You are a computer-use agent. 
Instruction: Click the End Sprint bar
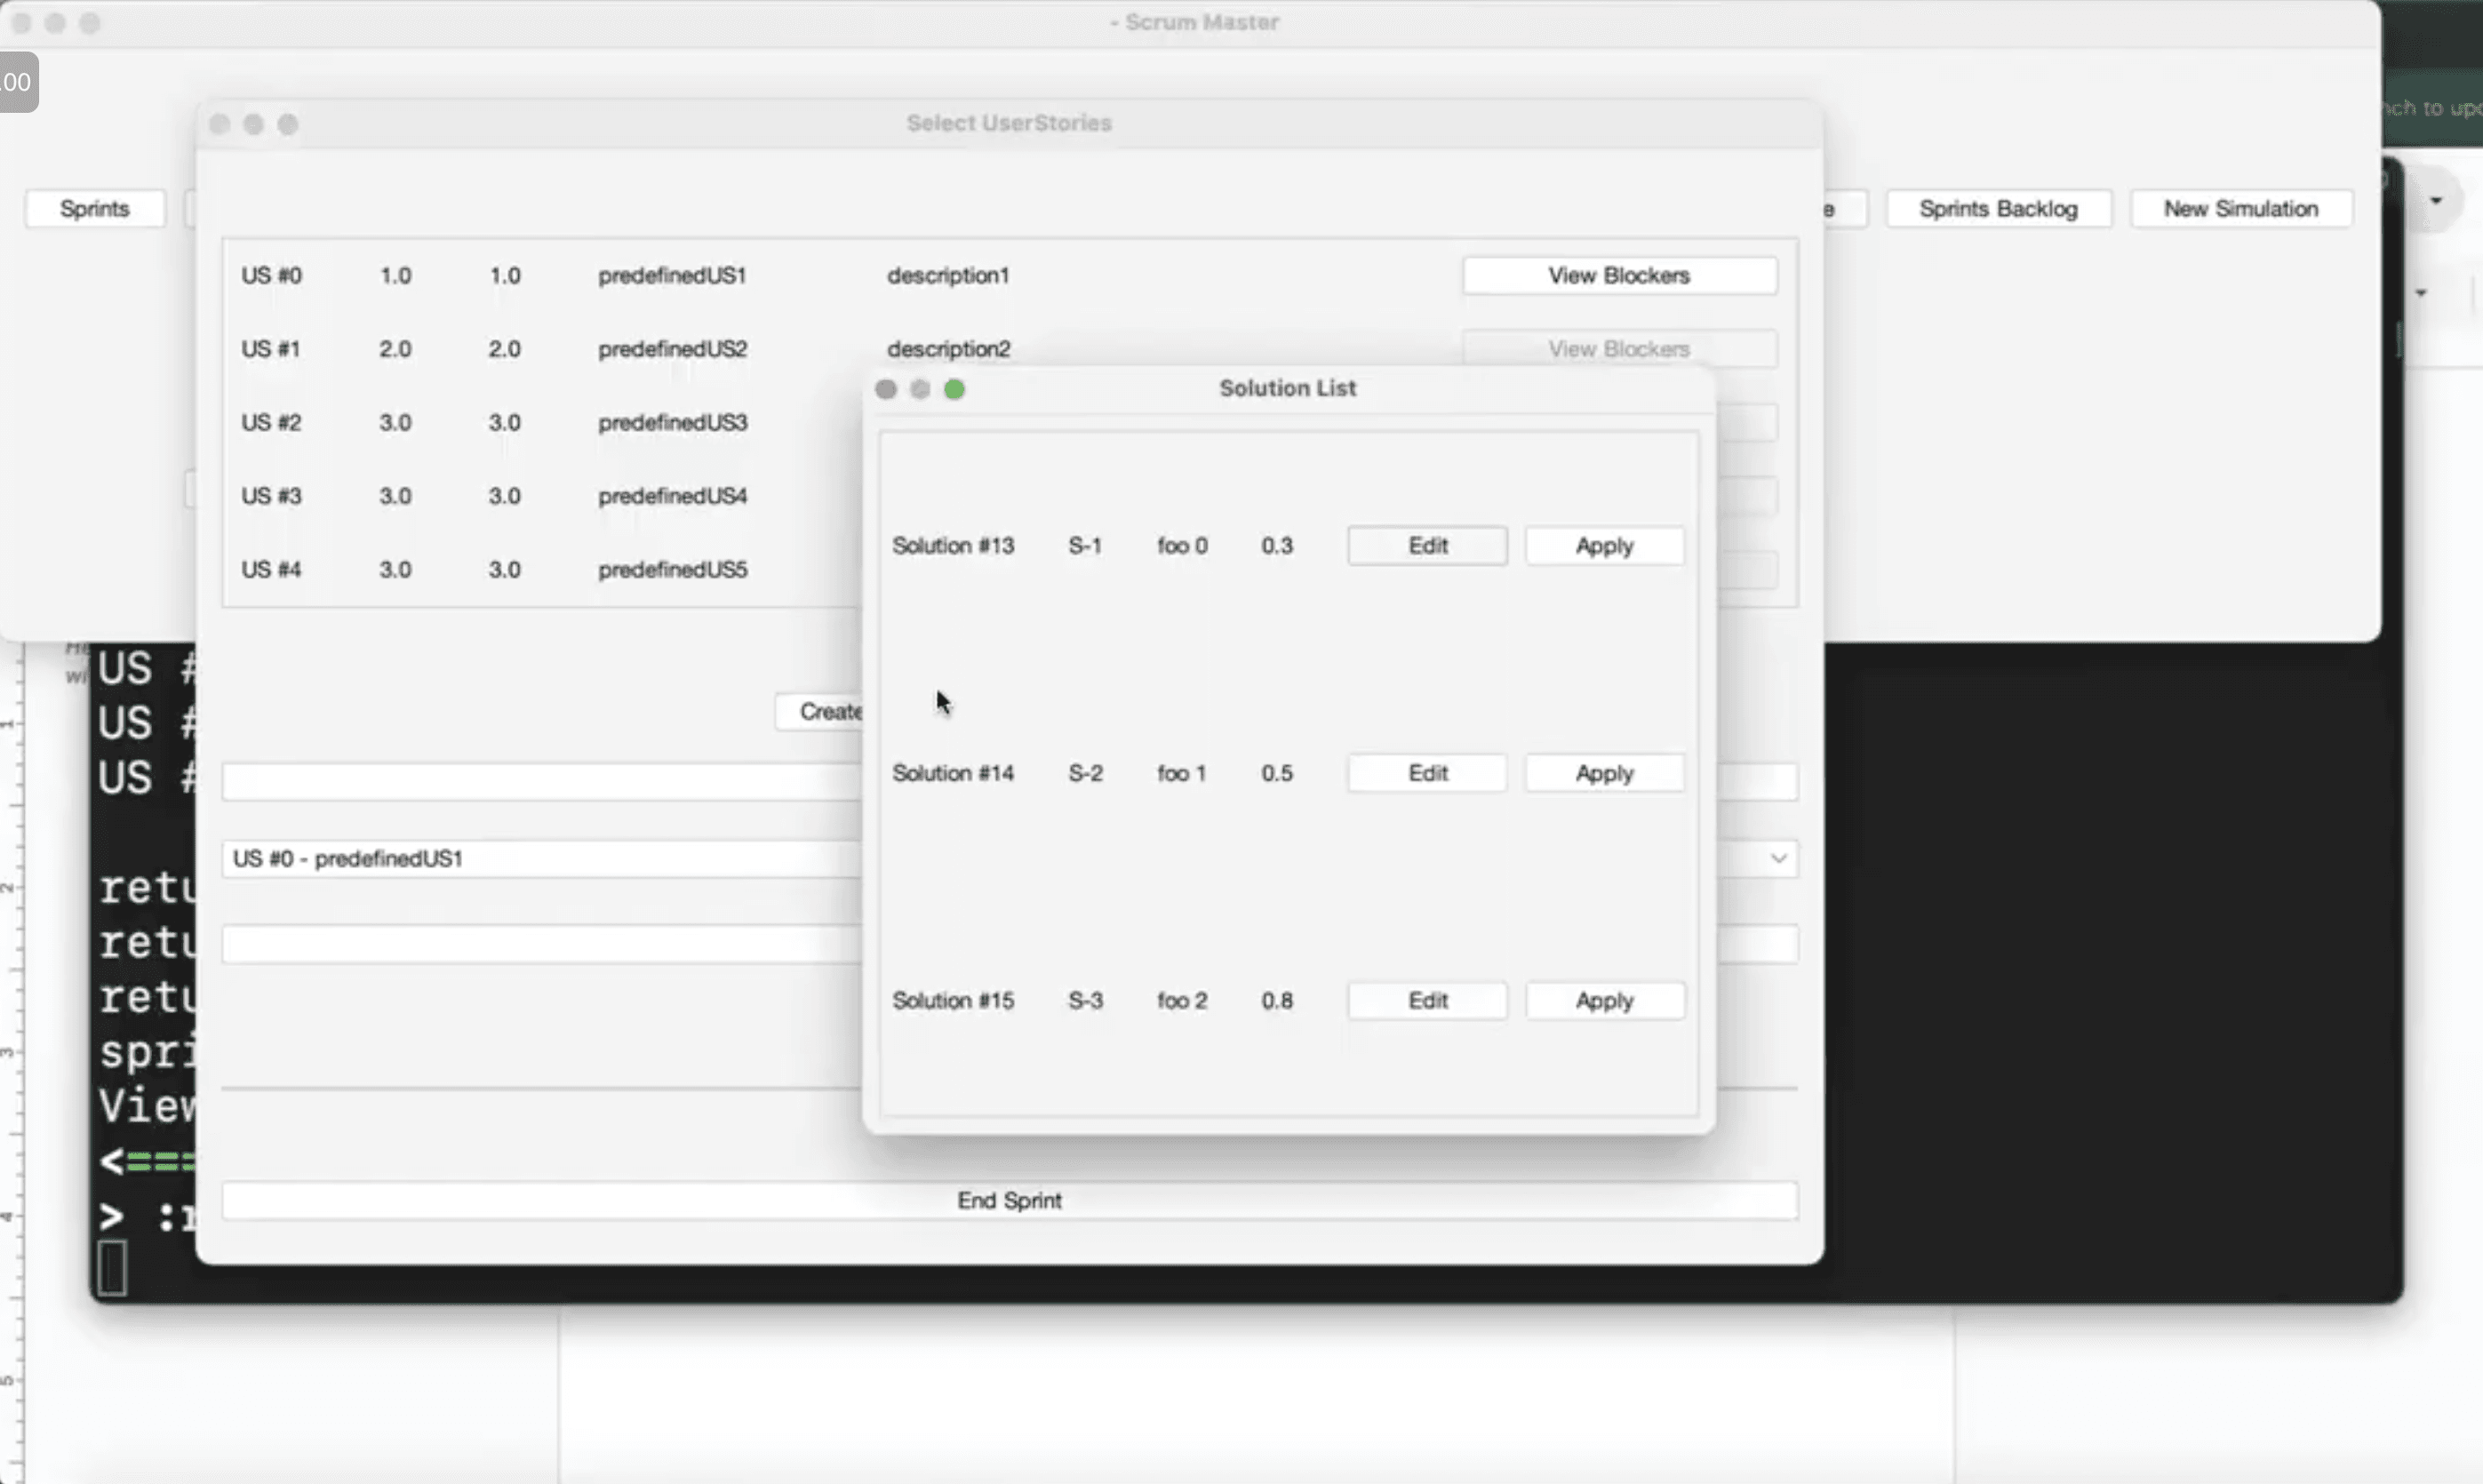(1009, 1200)
